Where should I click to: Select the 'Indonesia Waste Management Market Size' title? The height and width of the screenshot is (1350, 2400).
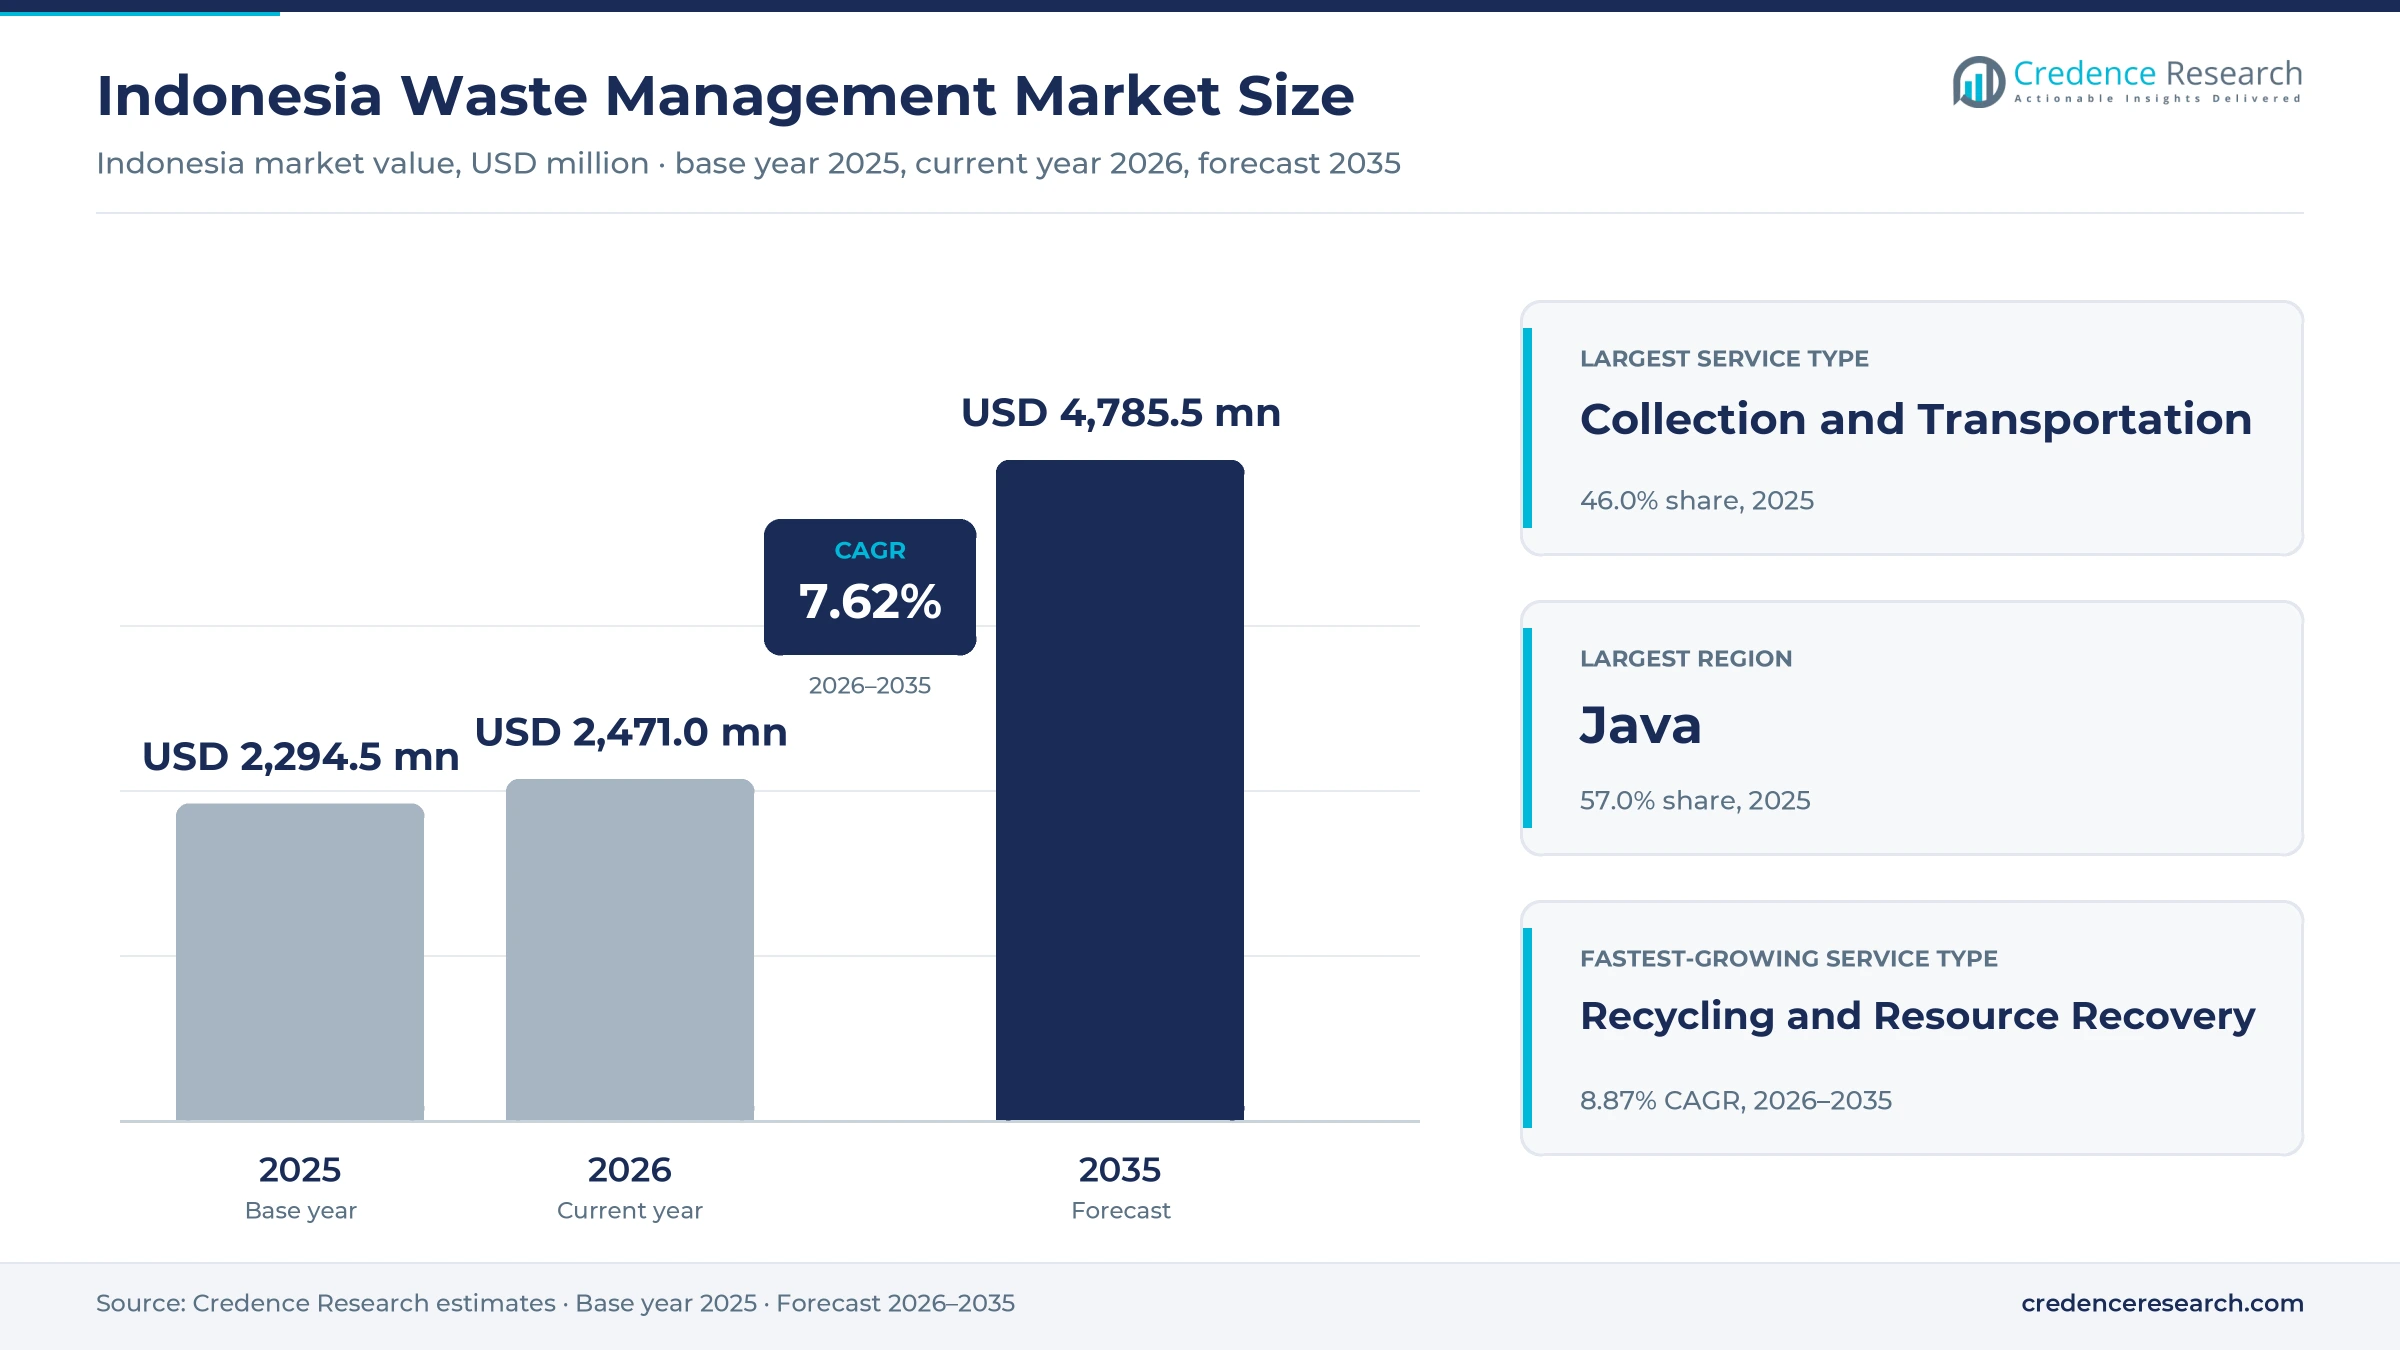[x=725, y=96]
